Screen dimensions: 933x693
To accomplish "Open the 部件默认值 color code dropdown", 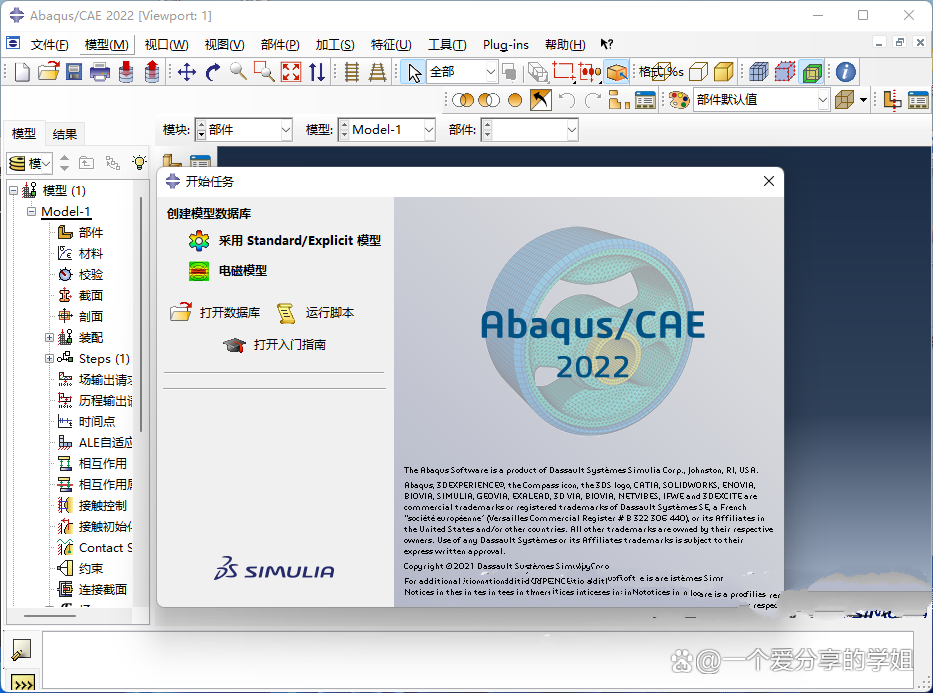I will (x=761, y=100).
